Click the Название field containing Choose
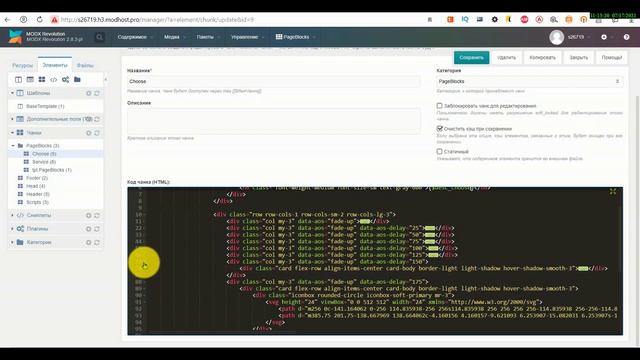 pyautogui.click(x=273, y=81)
